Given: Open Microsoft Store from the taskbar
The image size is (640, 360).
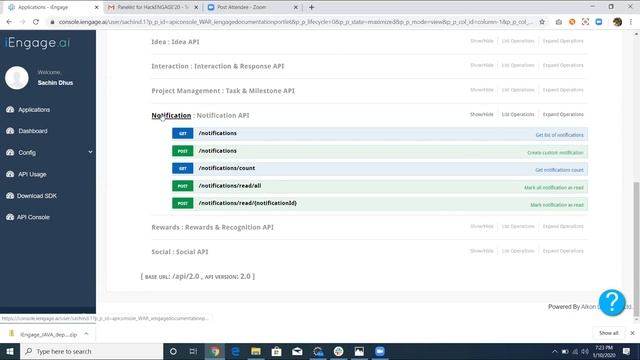Looking at the screenshot, I should (276, 351).
